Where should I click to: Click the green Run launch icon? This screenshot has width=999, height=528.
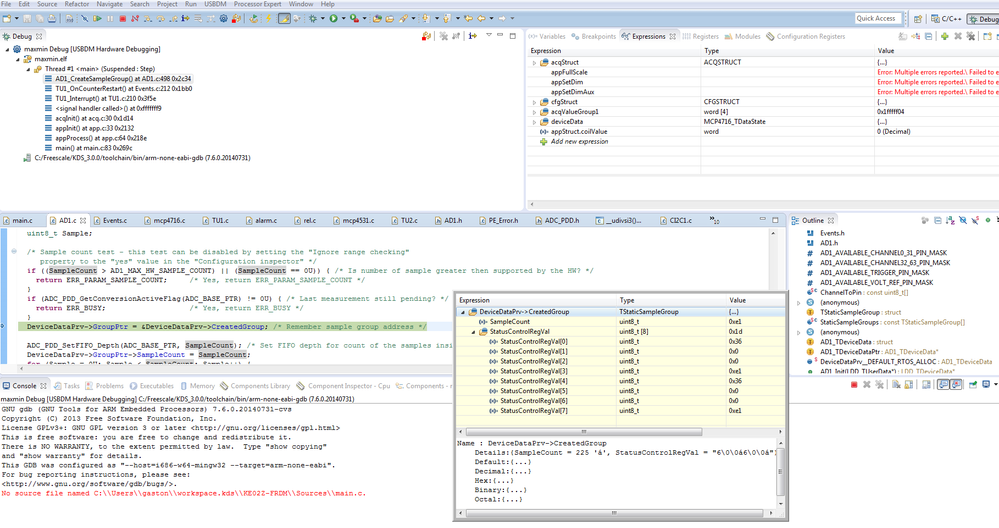pyautogui.click(x=334, y=18)
